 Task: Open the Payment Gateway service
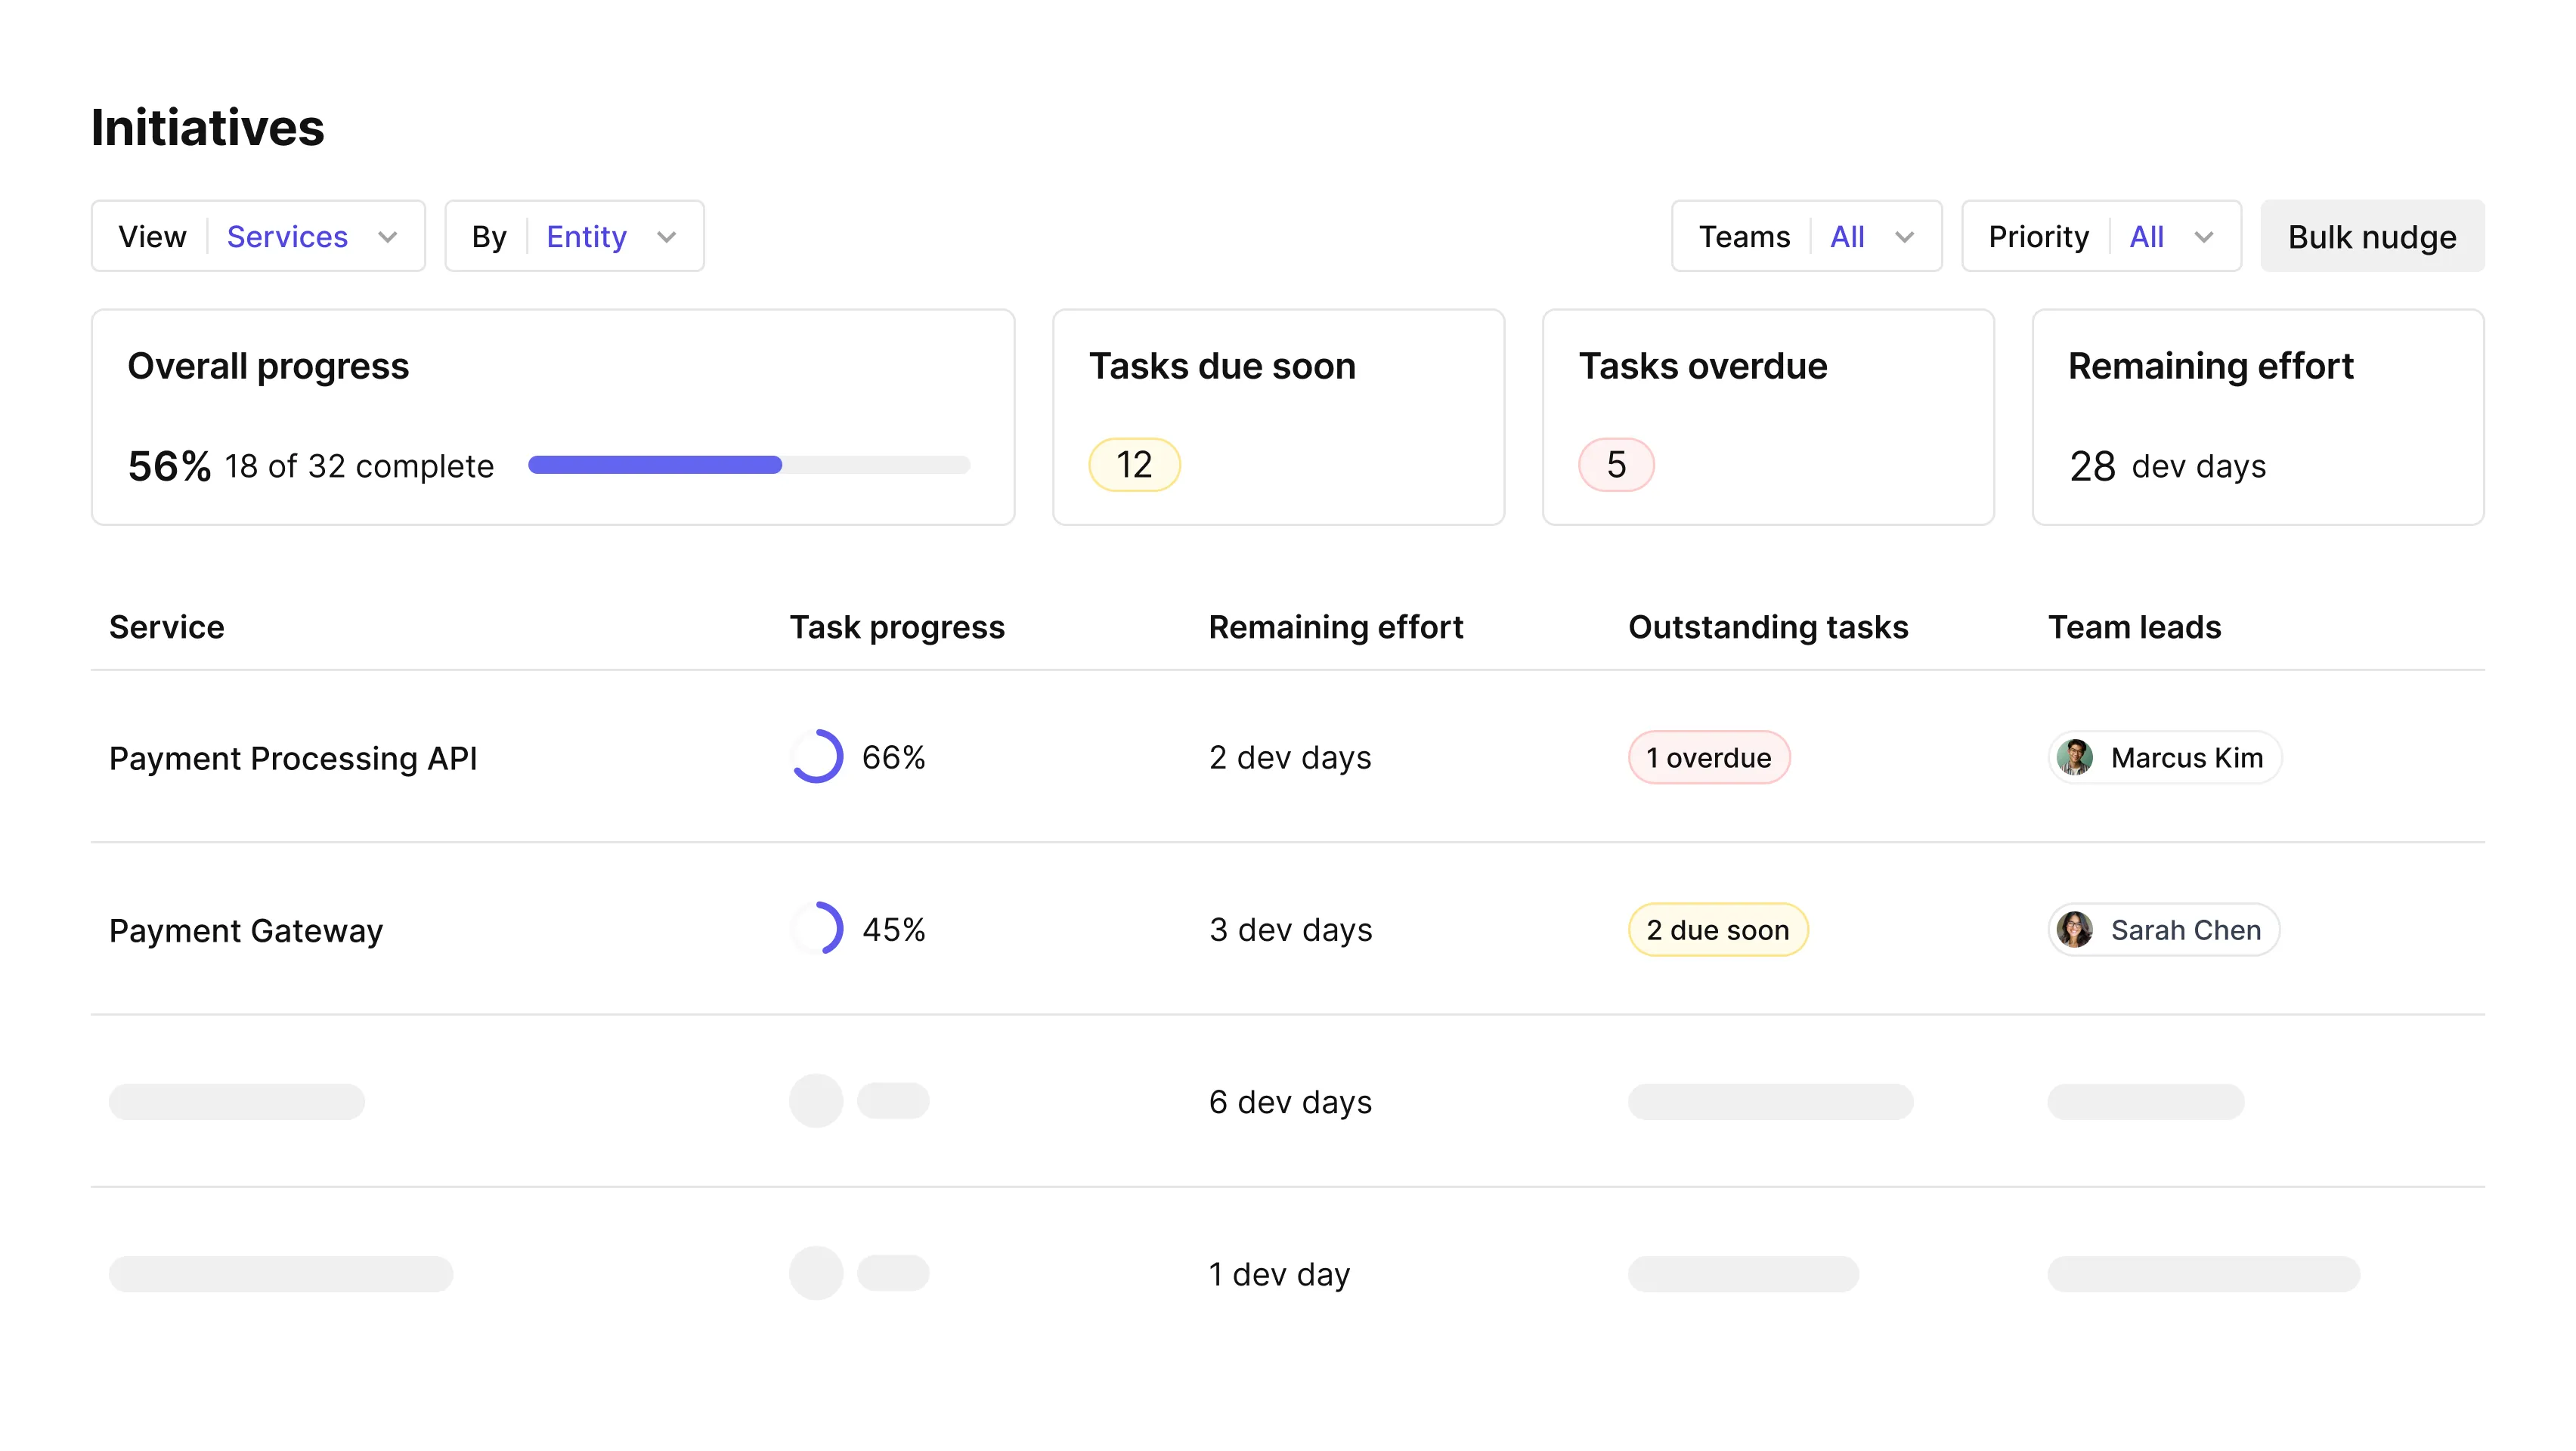coord(246,930)
